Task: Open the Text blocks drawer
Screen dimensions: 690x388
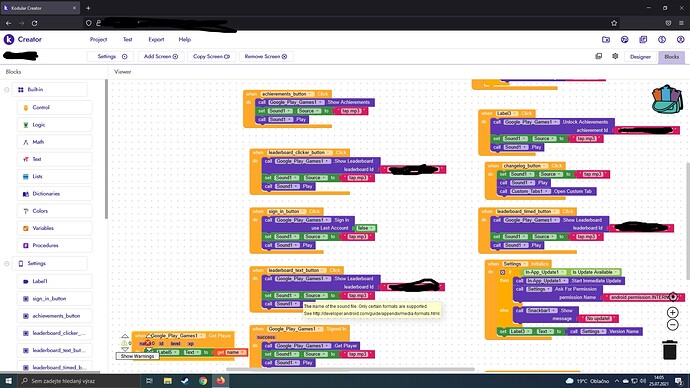Action: [x=55, y=159]
